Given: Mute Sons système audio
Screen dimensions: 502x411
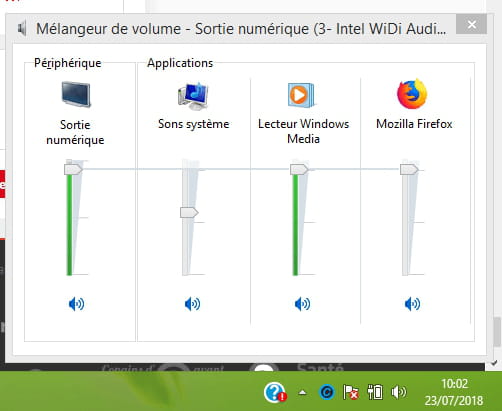Looking at the screenshot, I should pyautogui.click(x=192, y=304).
